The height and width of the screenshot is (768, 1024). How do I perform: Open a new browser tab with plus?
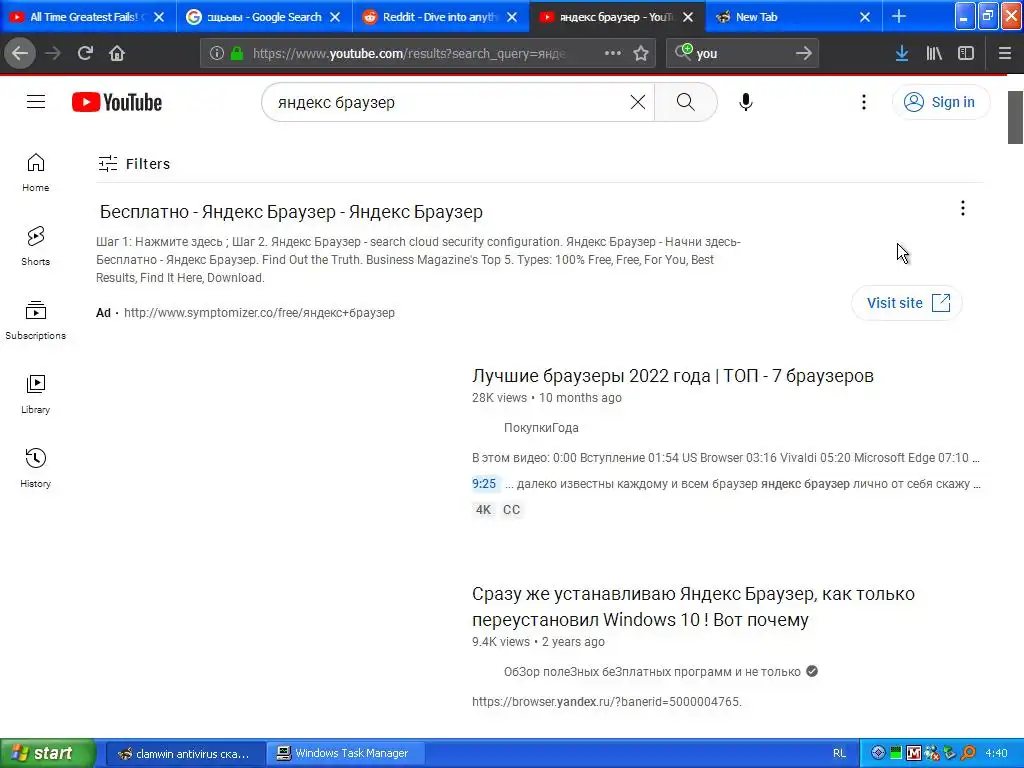899,16
